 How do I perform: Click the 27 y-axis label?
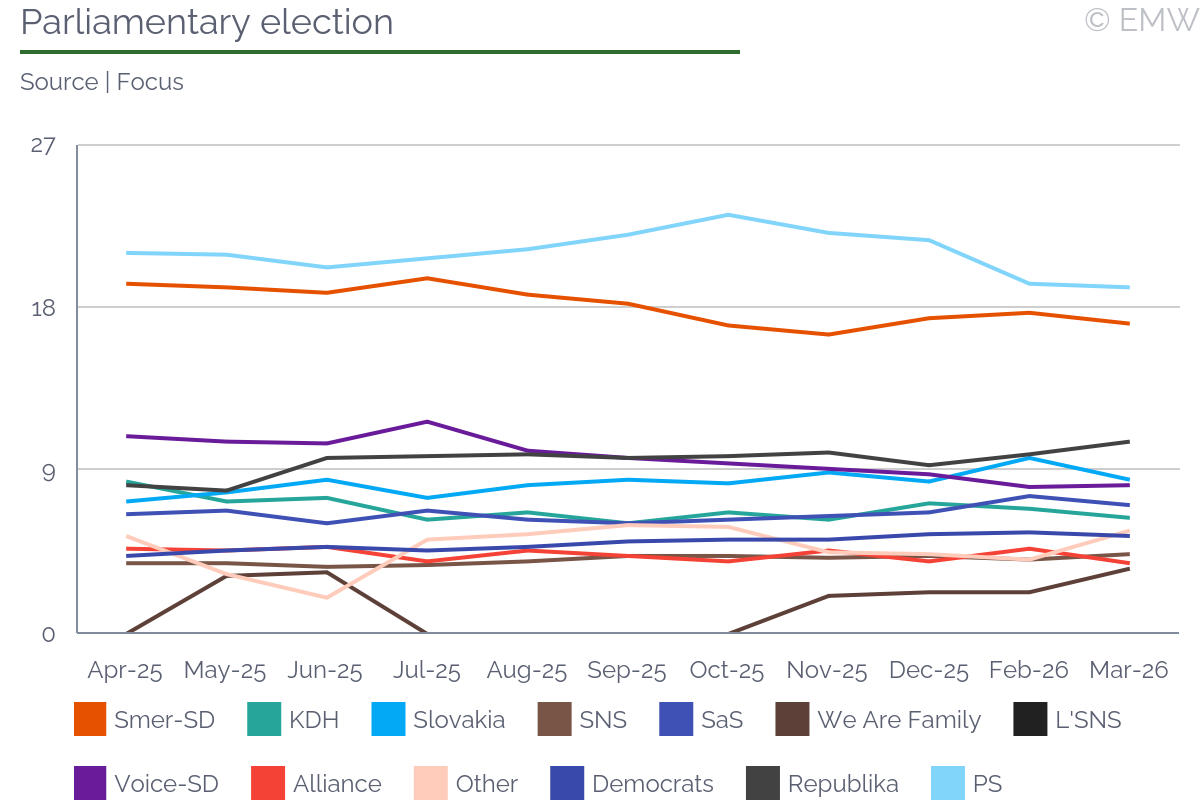[x=43, y=146]
